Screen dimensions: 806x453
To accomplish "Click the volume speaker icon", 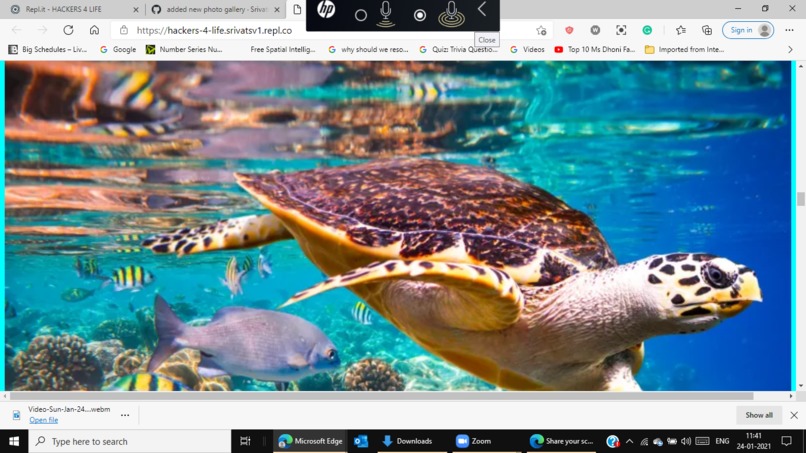I will click(x=686, y=441).
